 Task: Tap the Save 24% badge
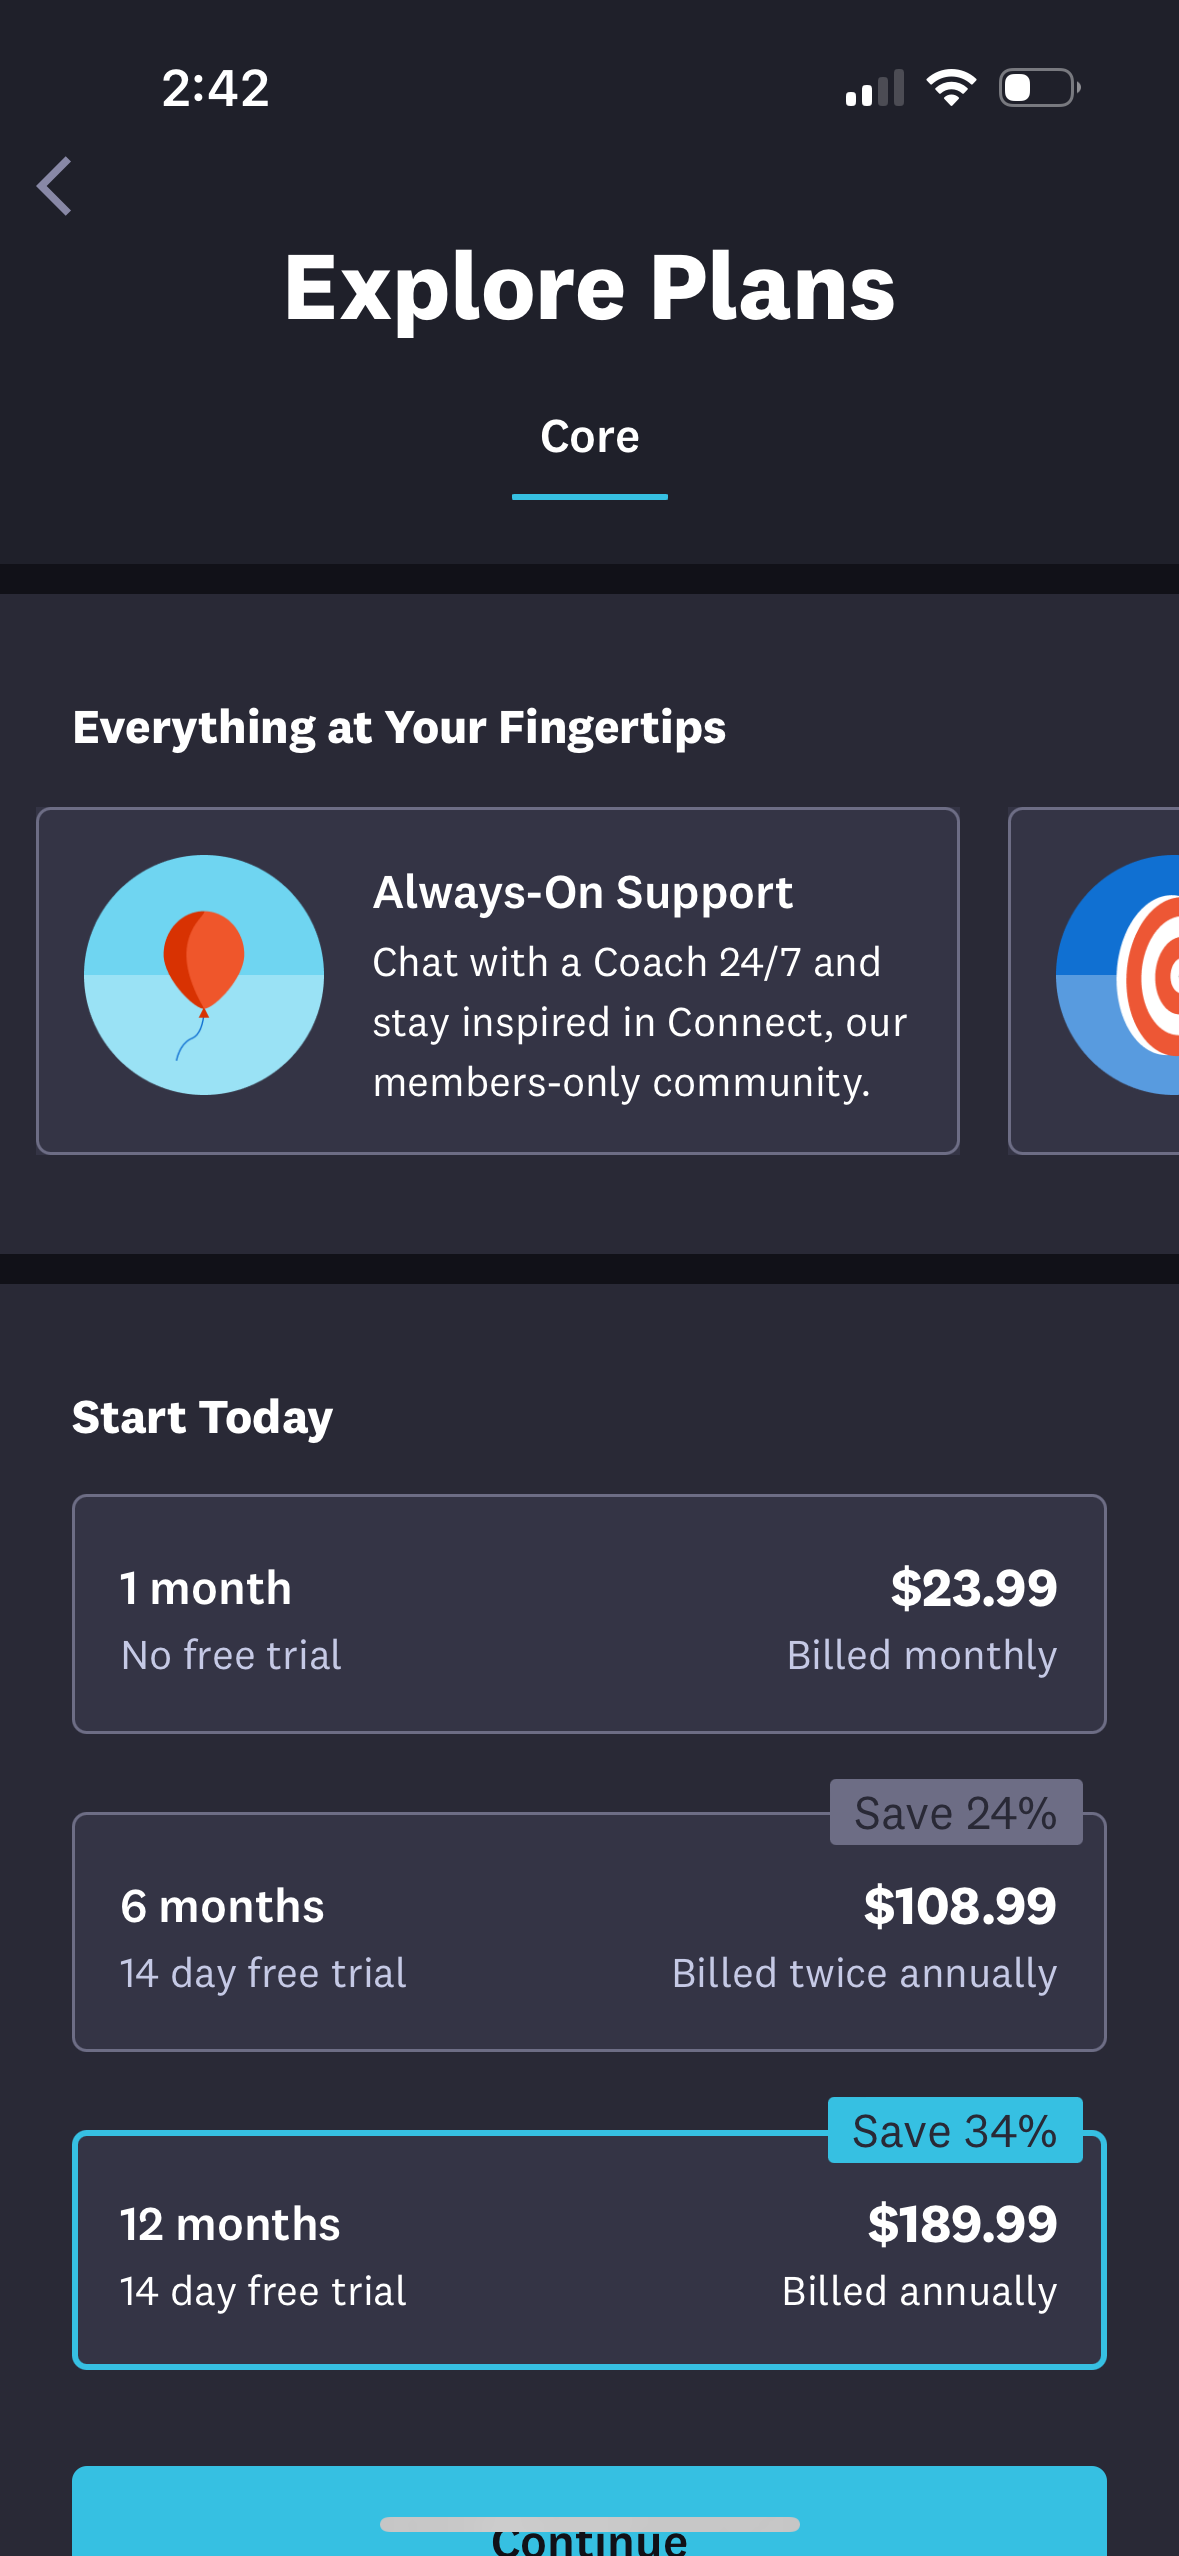[956, 1813]
